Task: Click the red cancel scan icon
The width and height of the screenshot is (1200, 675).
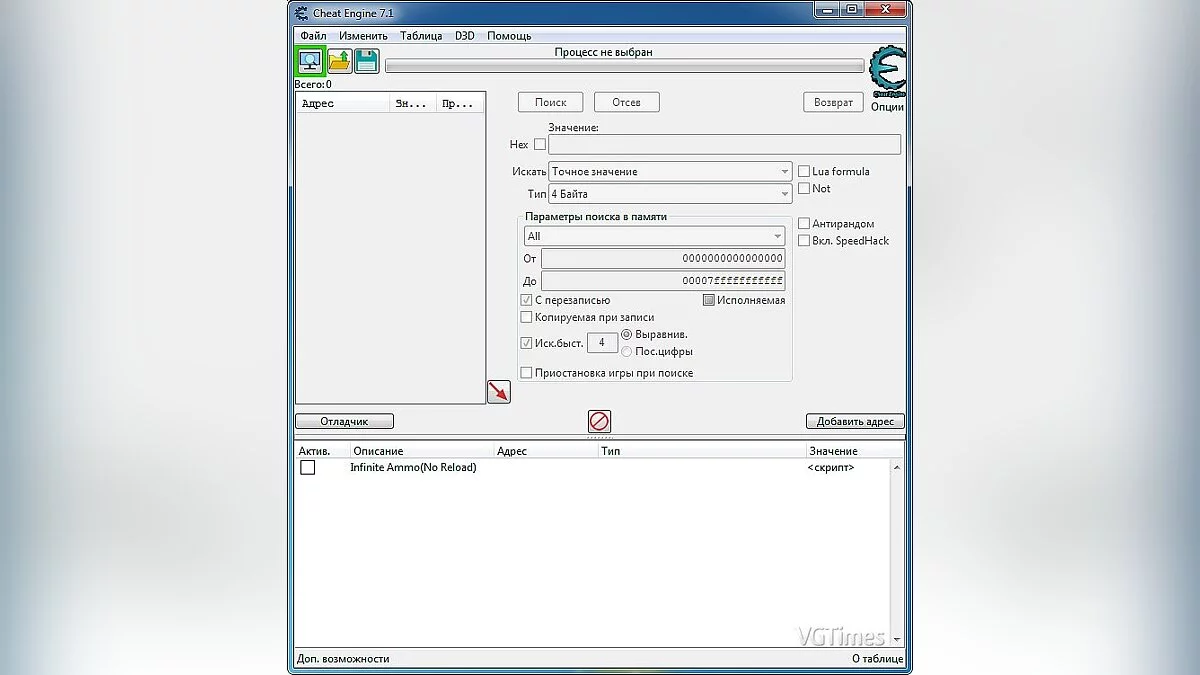Action: pos(598,421)
